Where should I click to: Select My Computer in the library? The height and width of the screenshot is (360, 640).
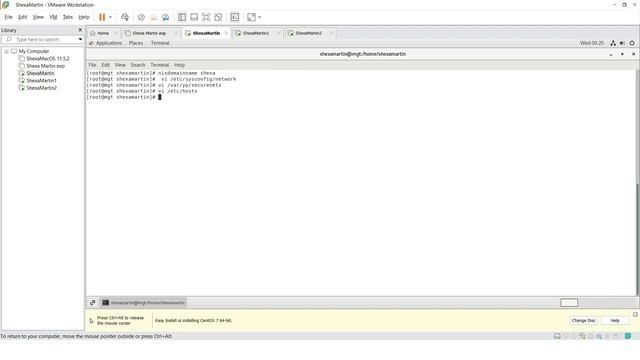click(33, 51)
